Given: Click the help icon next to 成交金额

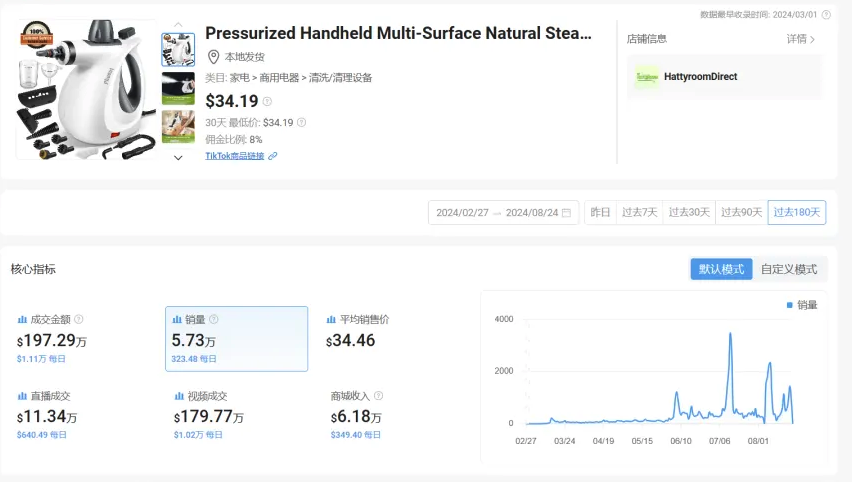Looking at the screenshot, I should 79,319.
